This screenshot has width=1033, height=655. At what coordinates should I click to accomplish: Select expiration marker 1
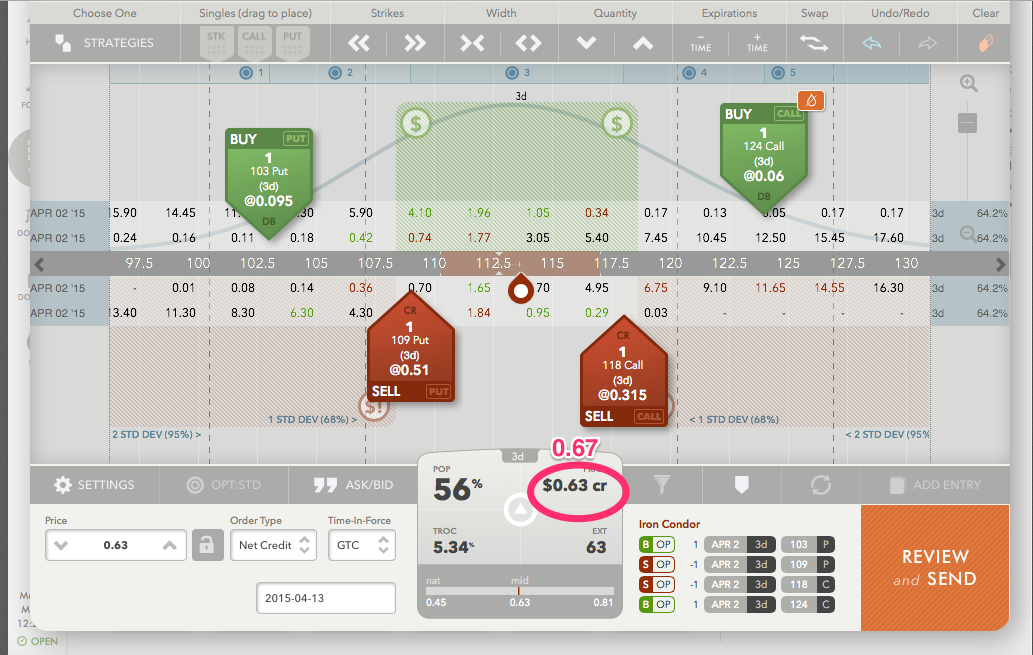pos(246,72)
